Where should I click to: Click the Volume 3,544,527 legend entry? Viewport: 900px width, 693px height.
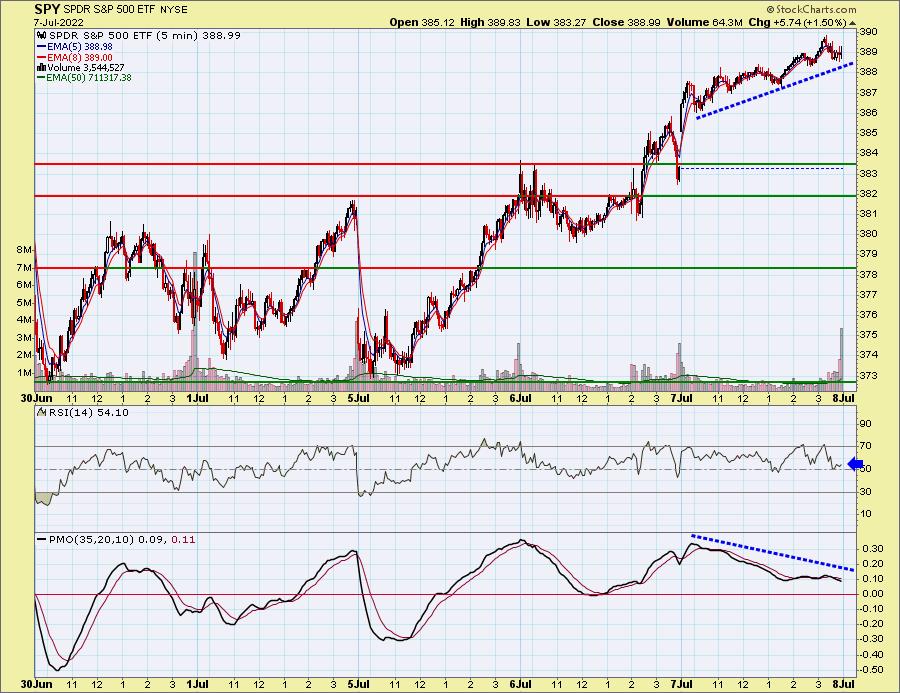pyautogui.click(x=86, y=68)
